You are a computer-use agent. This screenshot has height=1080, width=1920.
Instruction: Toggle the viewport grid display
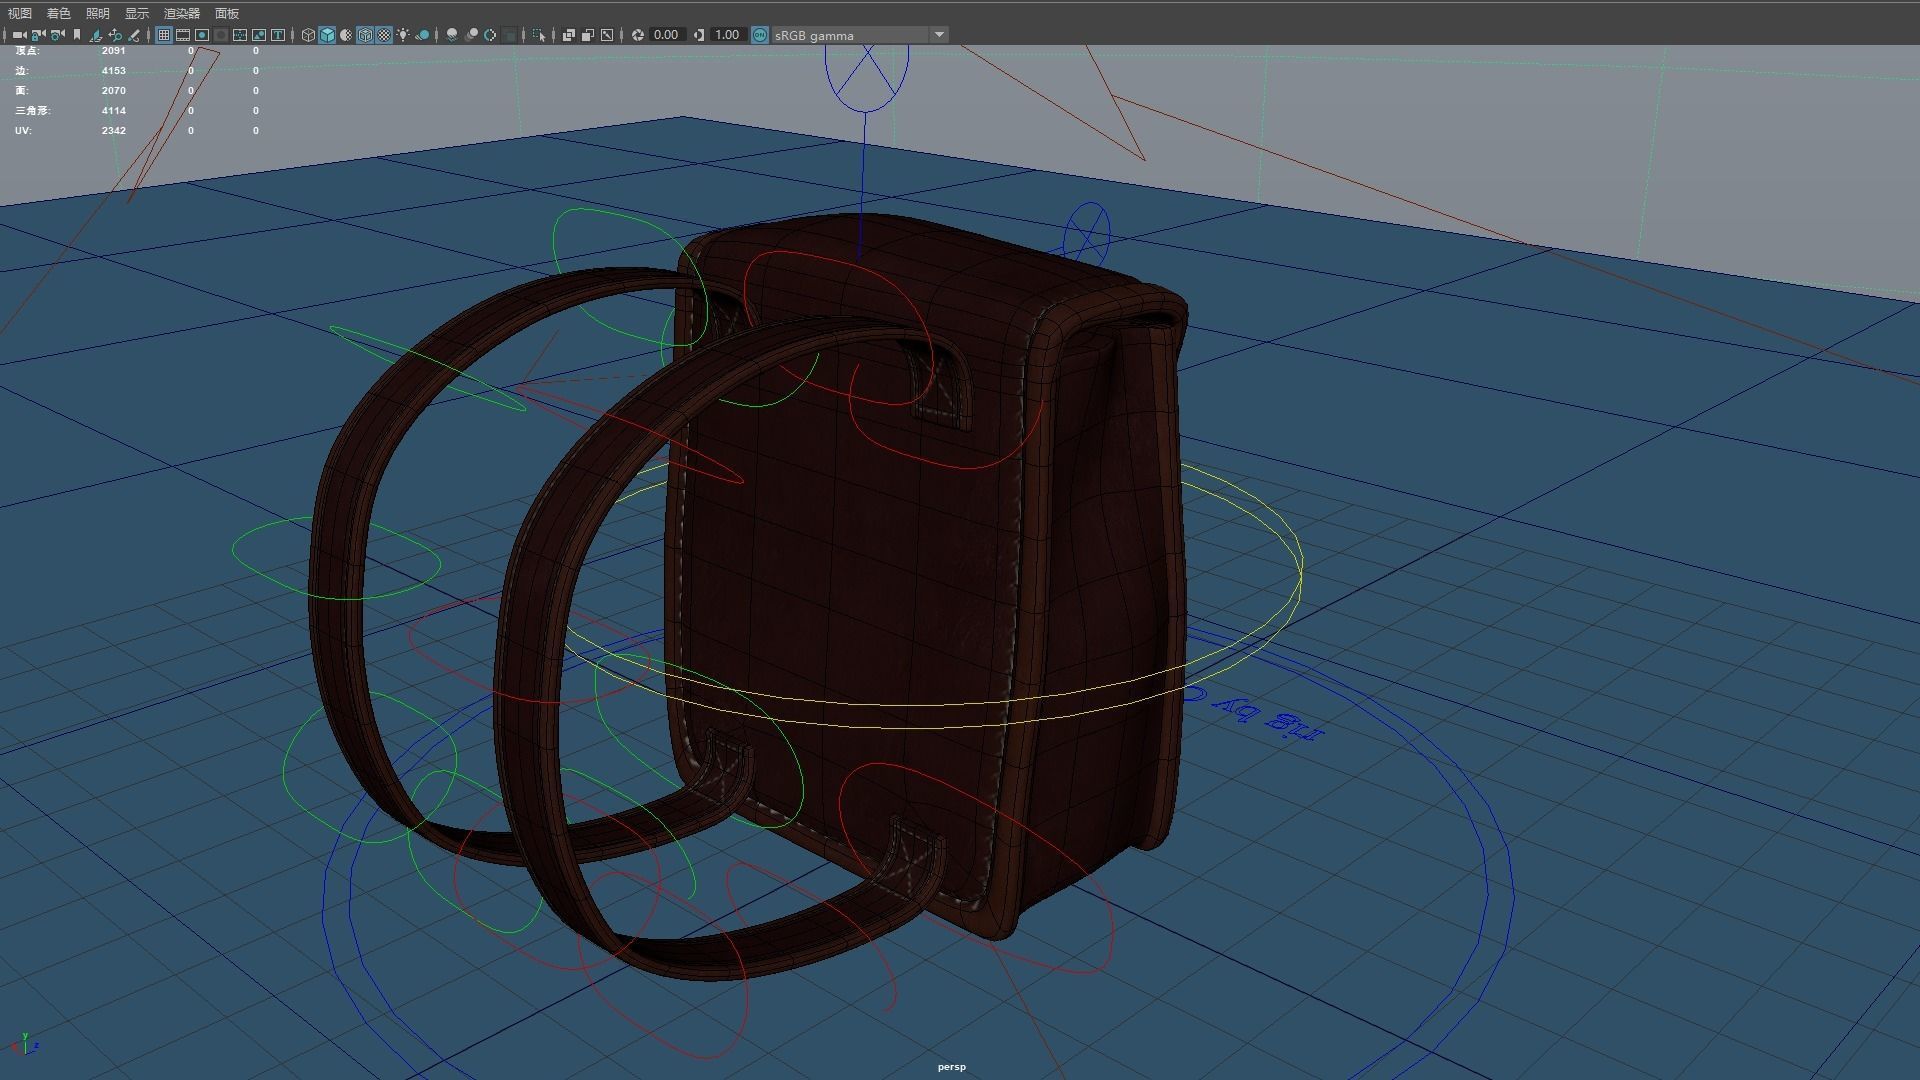[x=164, y=35]
